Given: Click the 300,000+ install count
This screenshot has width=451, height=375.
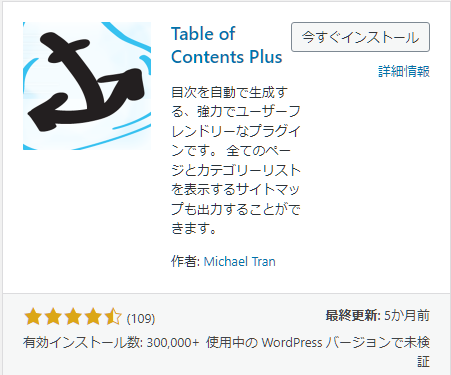Looking at the screenshot, I should tap(173, 342).
